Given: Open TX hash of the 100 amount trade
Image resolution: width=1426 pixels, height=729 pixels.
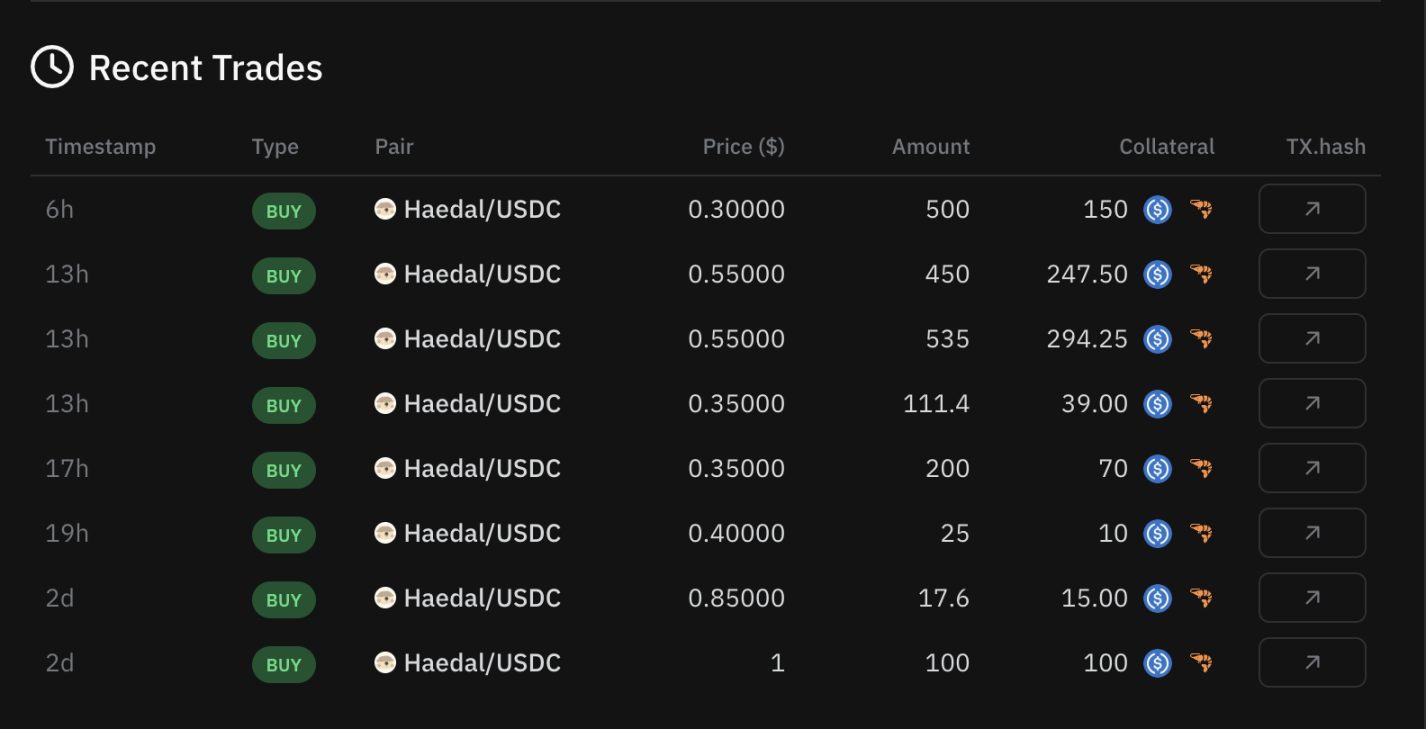Looking at the screenshot, I should (1311, 663).
